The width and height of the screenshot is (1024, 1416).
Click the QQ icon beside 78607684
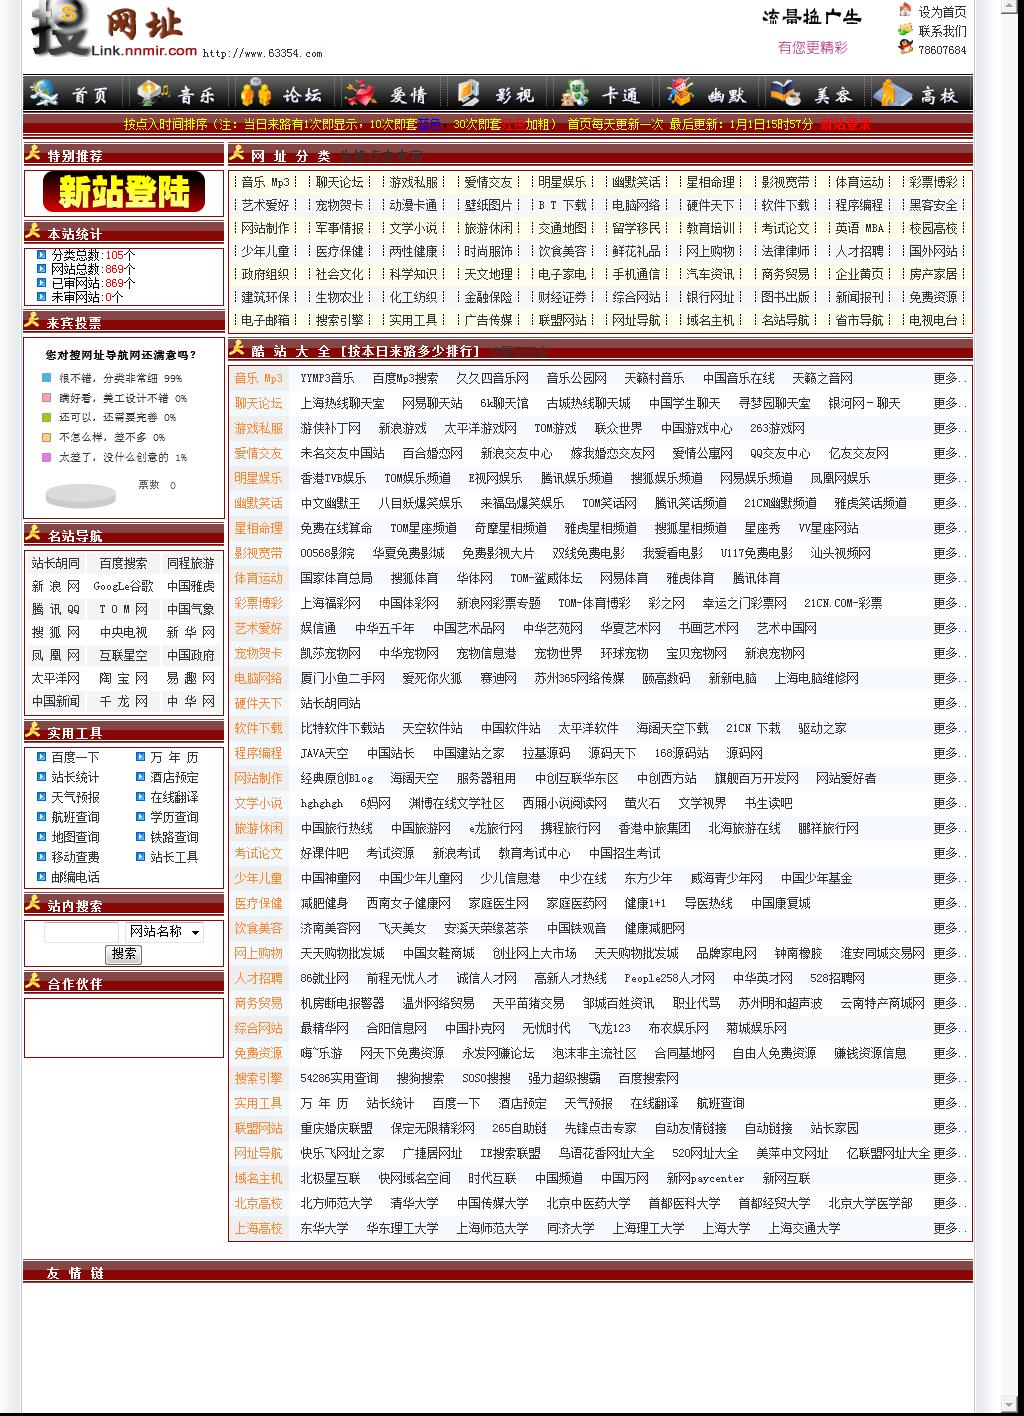coord(906,48)
